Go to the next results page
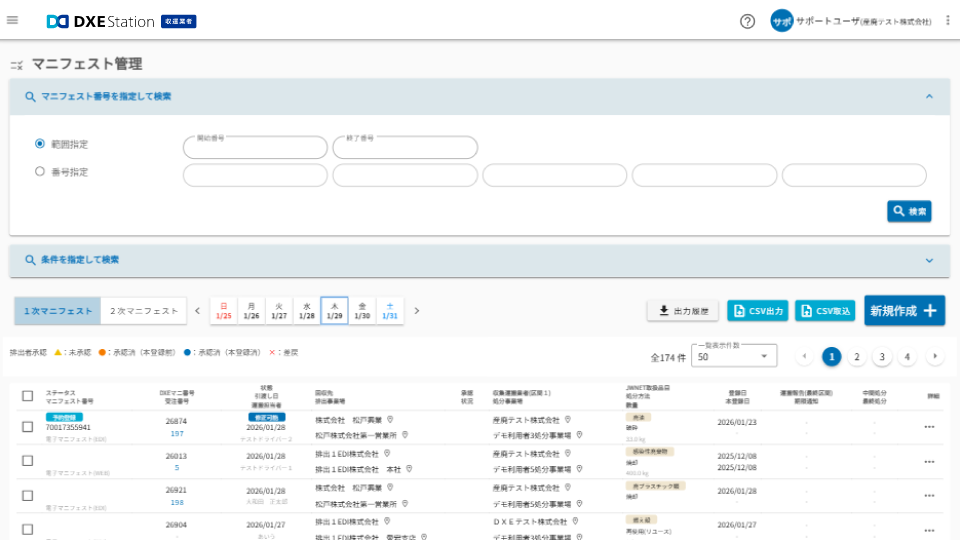This screenshot has width=960, height=540. (x=935, y=357)
